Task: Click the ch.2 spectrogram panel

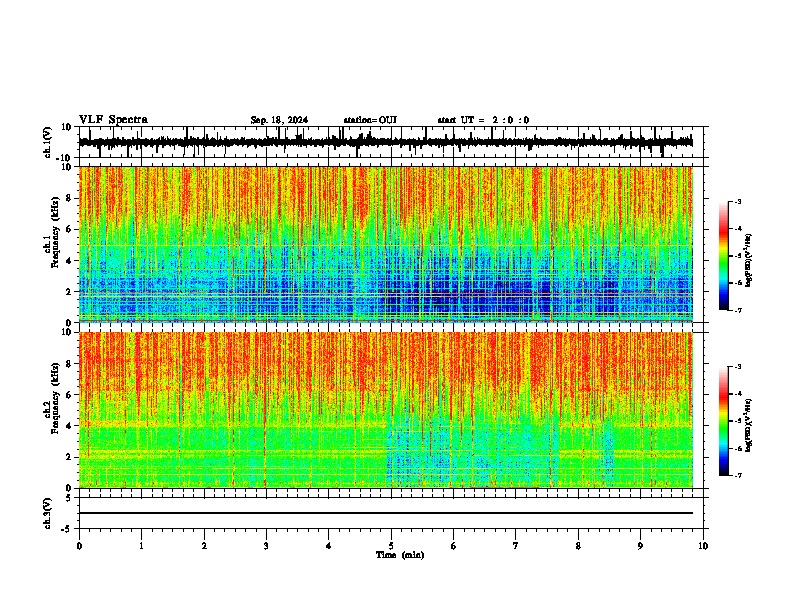Action: [x=390, y=410]
